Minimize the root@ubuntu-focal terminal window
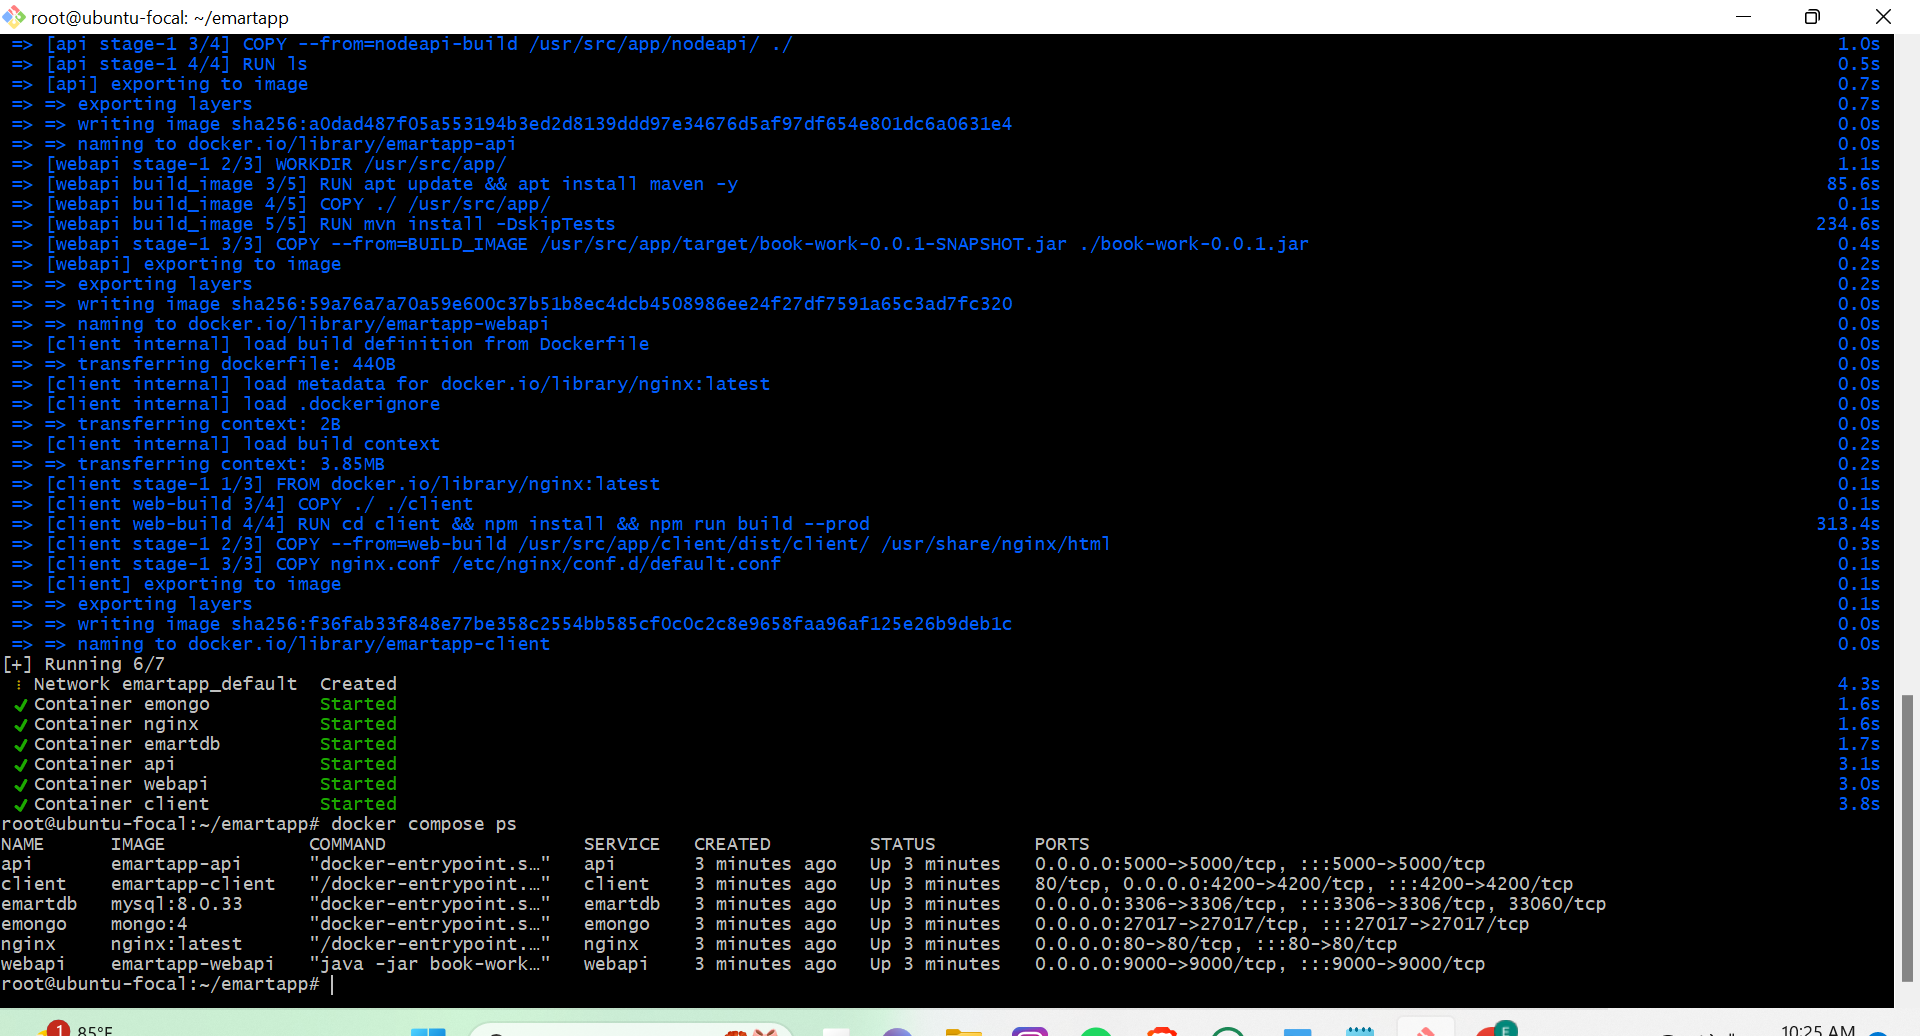 click(1743, 17)
